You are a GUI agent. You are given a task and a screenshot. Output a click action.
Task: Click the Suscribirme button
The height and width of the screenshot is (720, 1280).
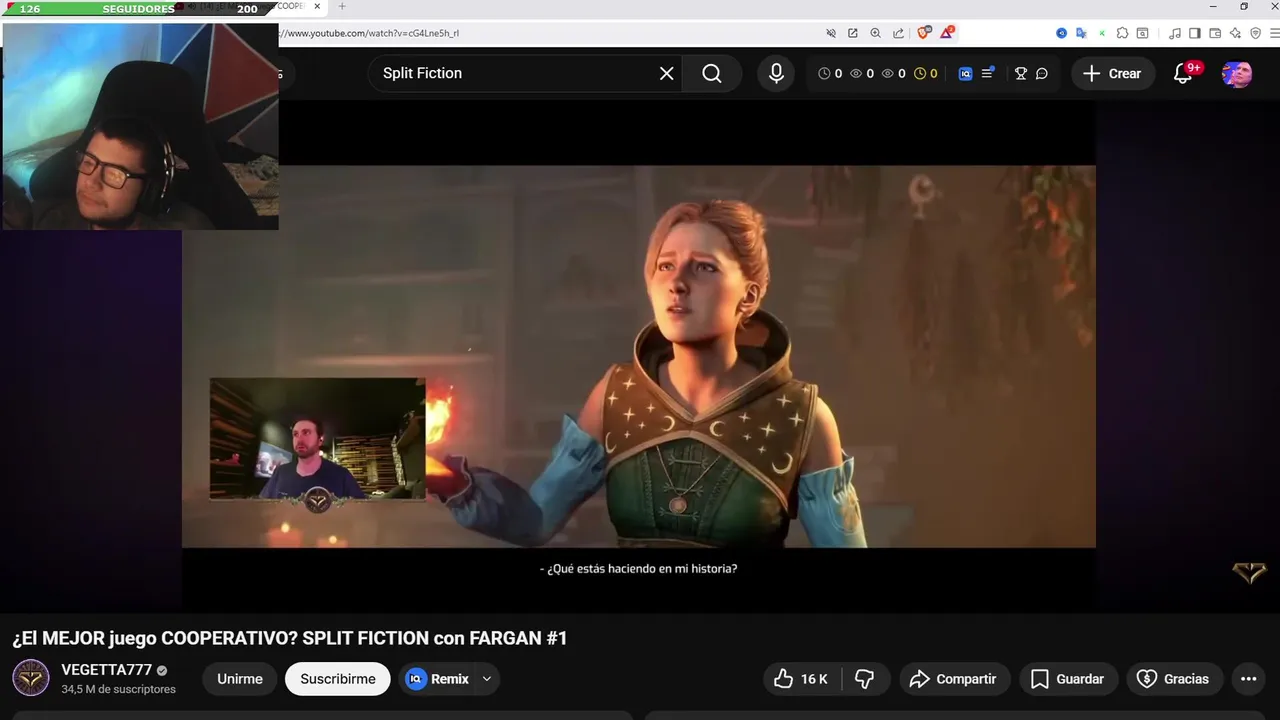(x=338, y=679)
